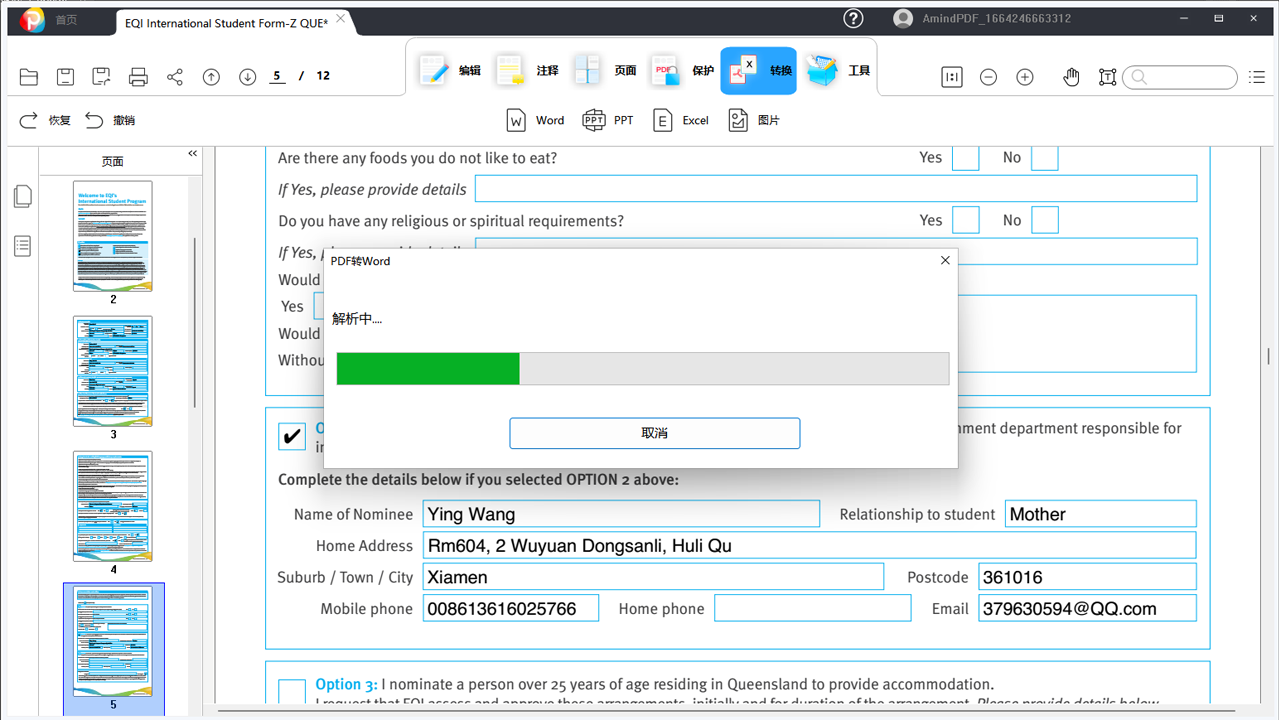The image size is (1280, 720).
Task: Select the page 3 thumbnail
Action: click(x=113, y=371)
